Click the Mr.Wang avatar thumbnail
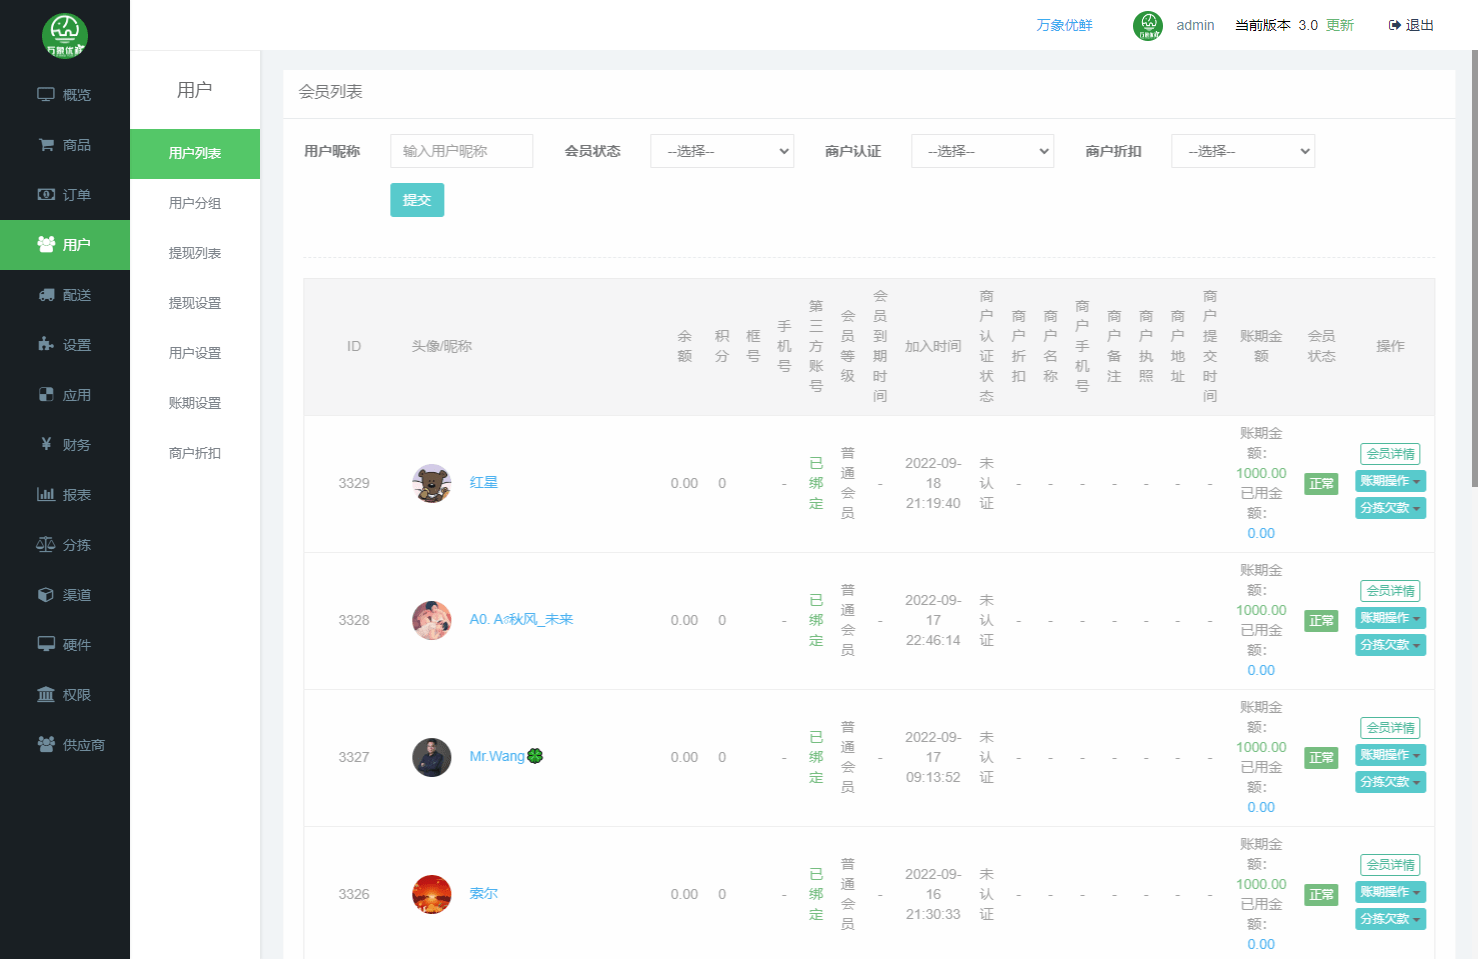This screenshot has width=1478, height=959. point(432,757)
